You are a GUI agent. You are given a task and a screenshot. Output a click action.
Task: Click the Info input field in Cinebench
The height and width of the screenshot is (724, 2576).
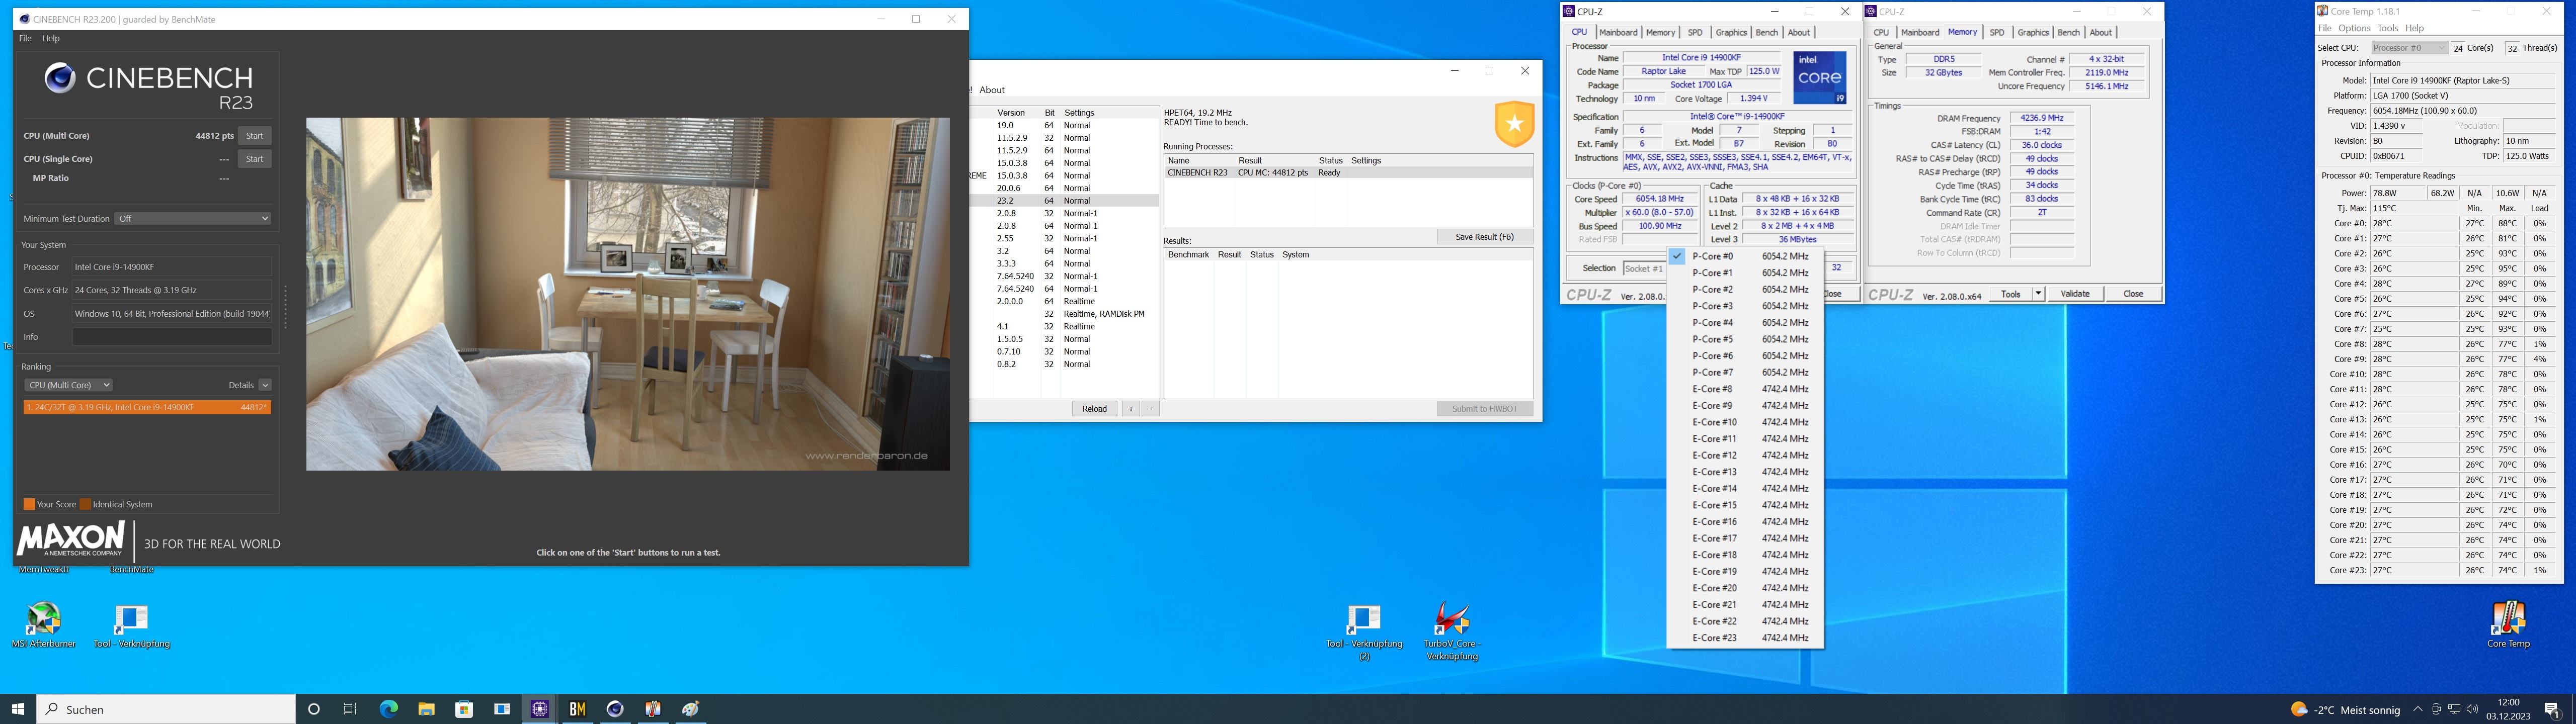click(172, 337)
